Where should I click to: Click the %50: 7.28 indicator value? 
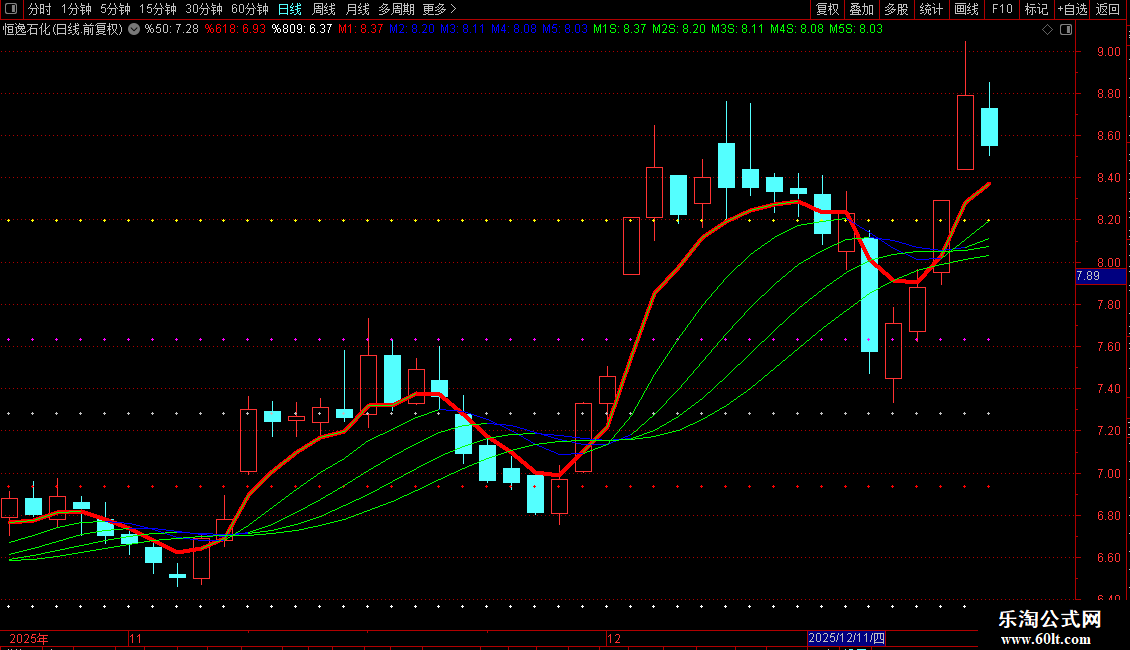(172, 30)
